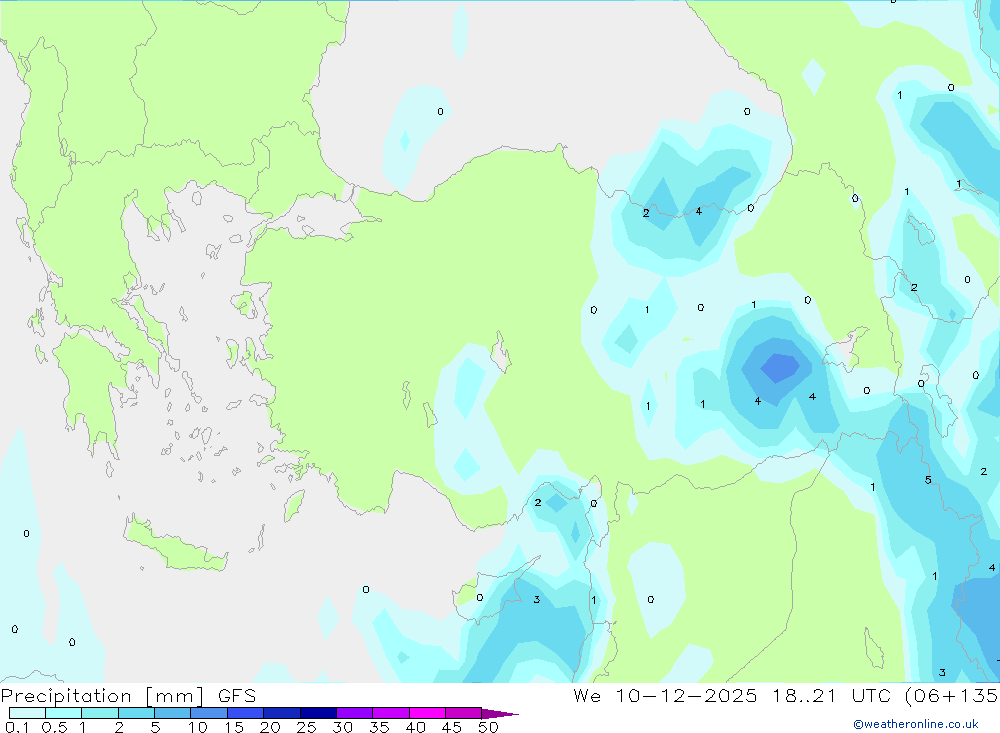Image resolution: width=1000 pixels, height=733 pixels.
Task: Click the legend label '40'
Action: [x=416, y=727]
